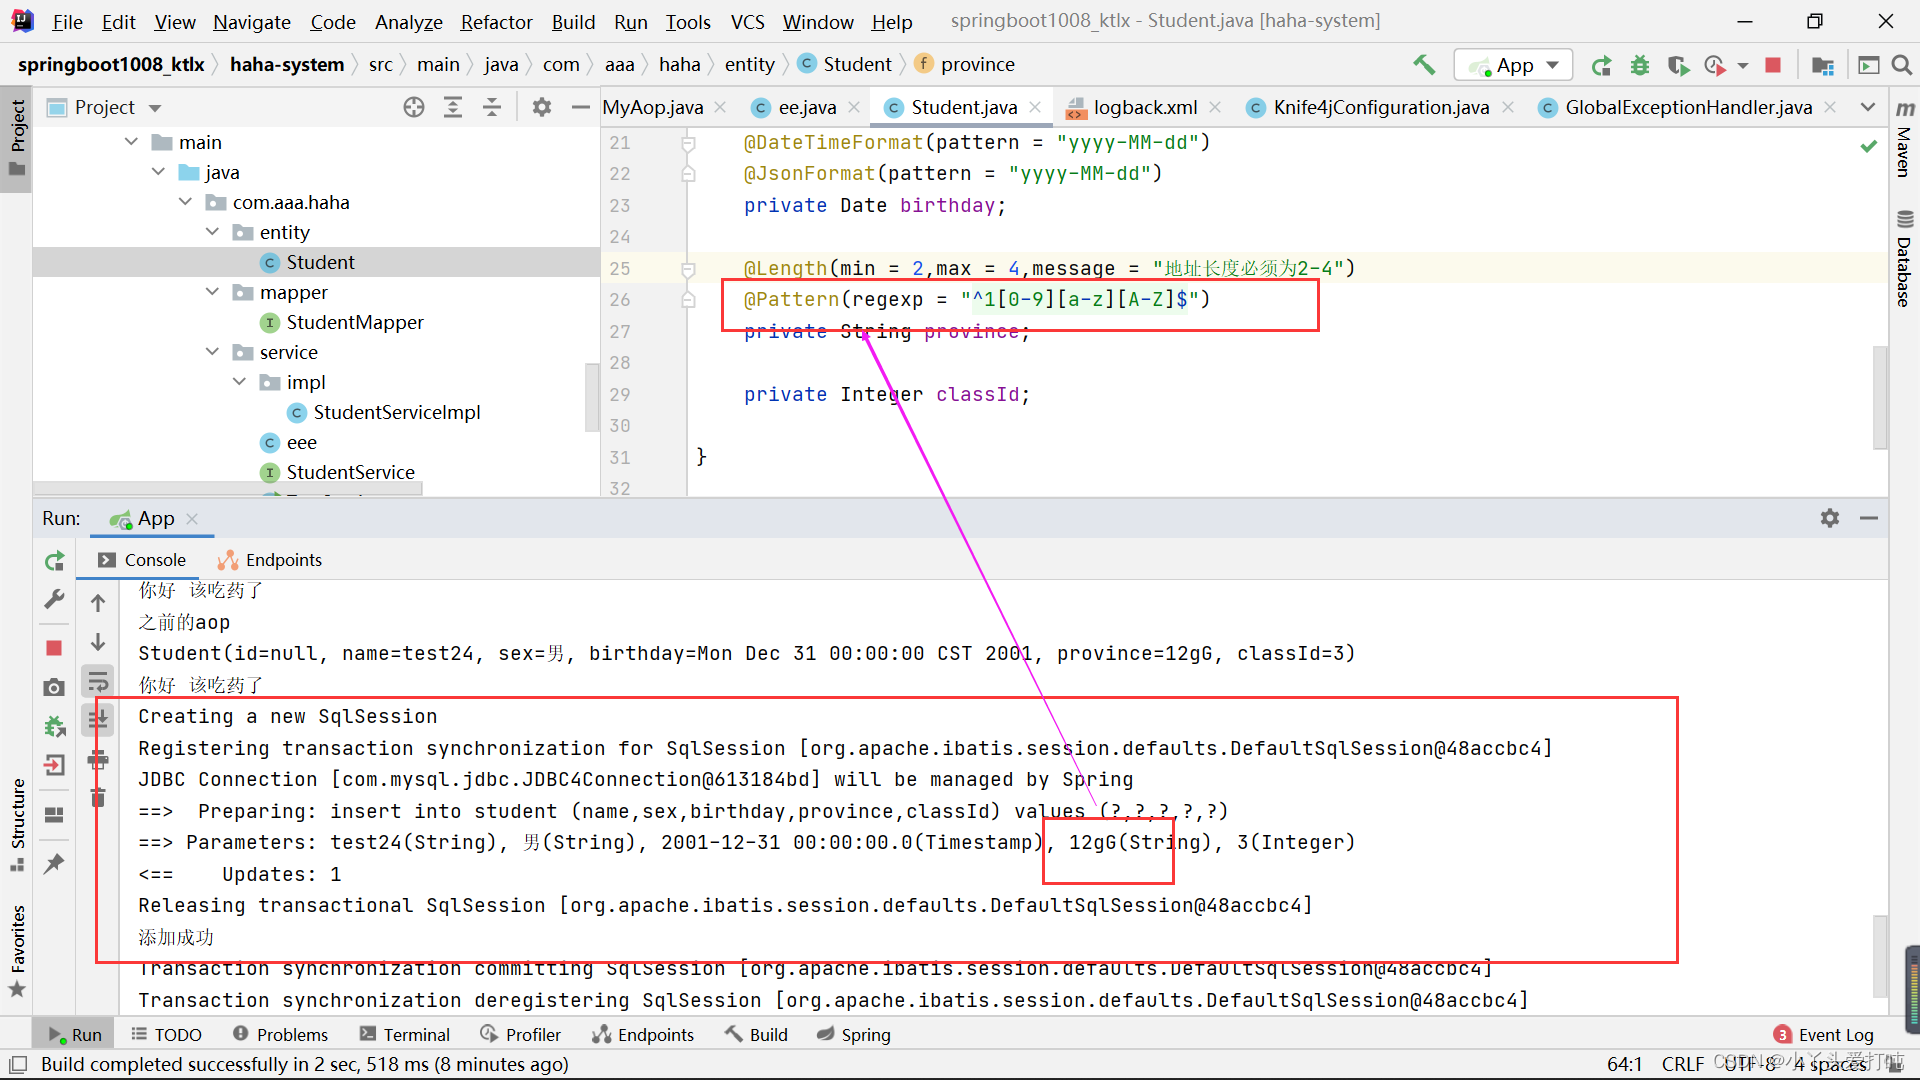Screen dimensions: 1920x1080
Task: Toggle the Structure tool window stripe button
Action: 17,824
